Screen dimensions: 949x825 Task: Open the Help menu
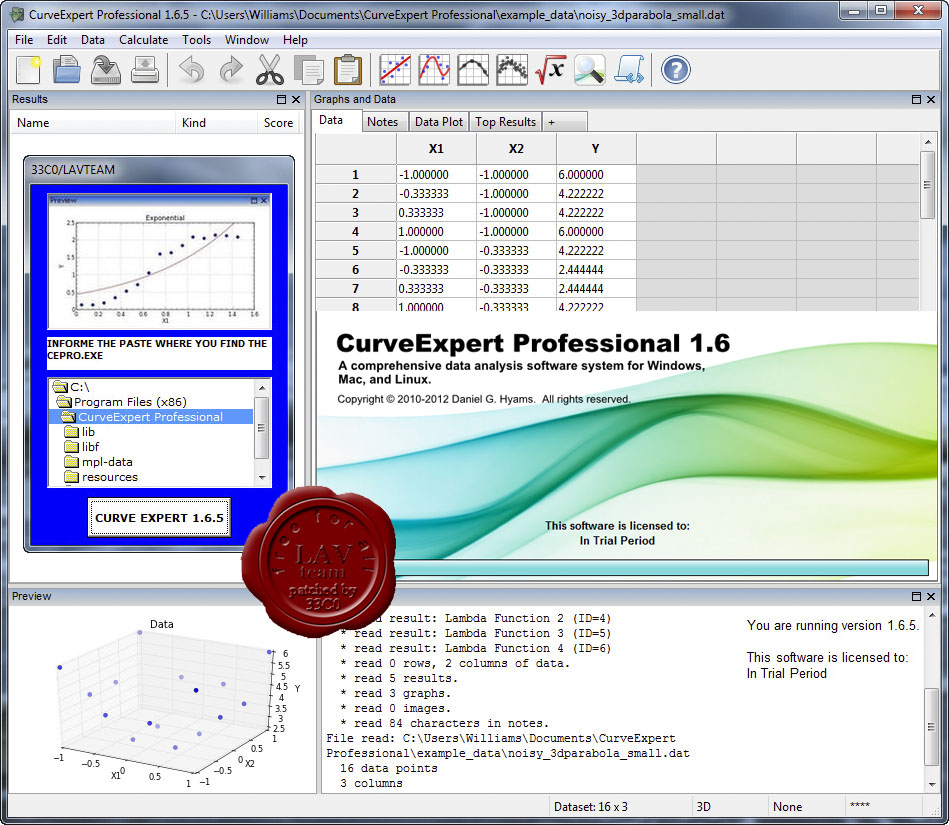tap(295, 40)
